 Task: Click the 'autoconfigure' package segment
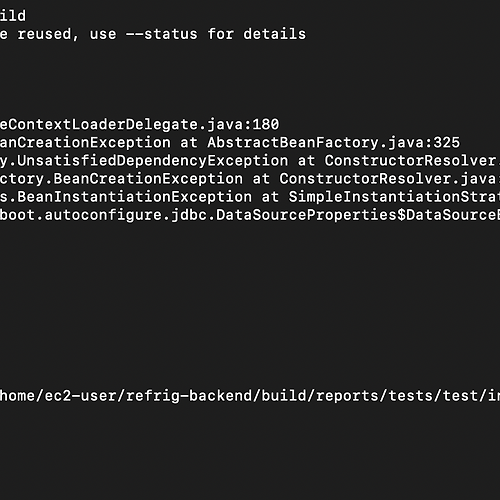pos(103,215)
